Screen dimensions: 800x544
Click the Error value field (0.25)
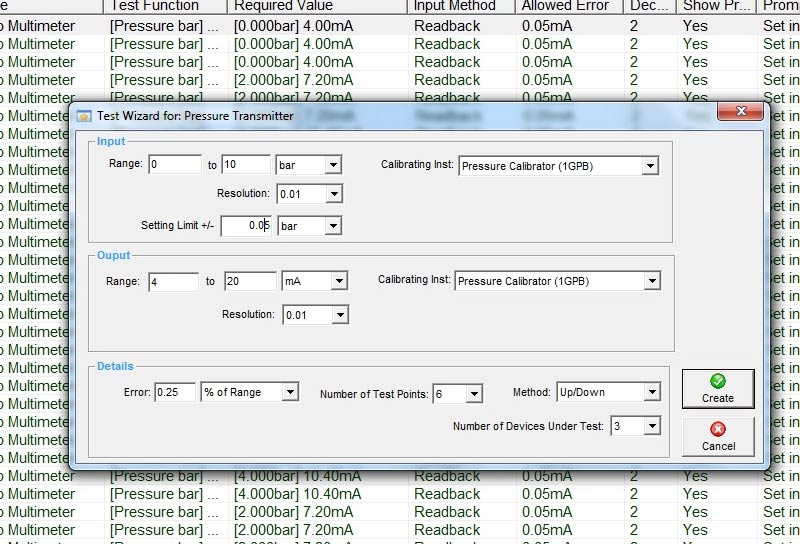[x=175, y=393]
